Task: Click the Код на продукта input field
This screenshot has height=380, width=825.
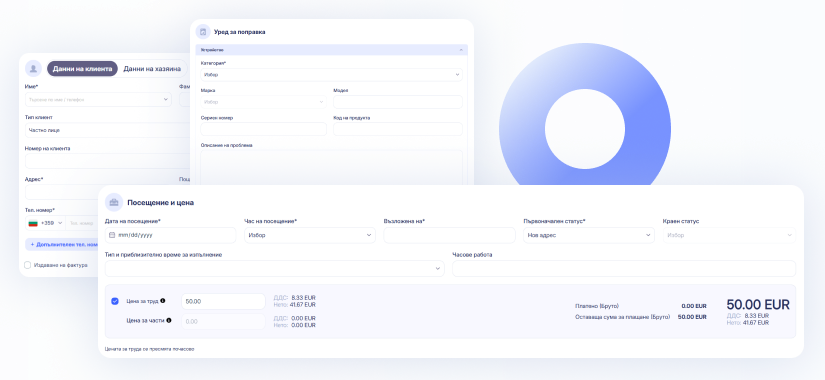Action: click(x=398, y=129)
